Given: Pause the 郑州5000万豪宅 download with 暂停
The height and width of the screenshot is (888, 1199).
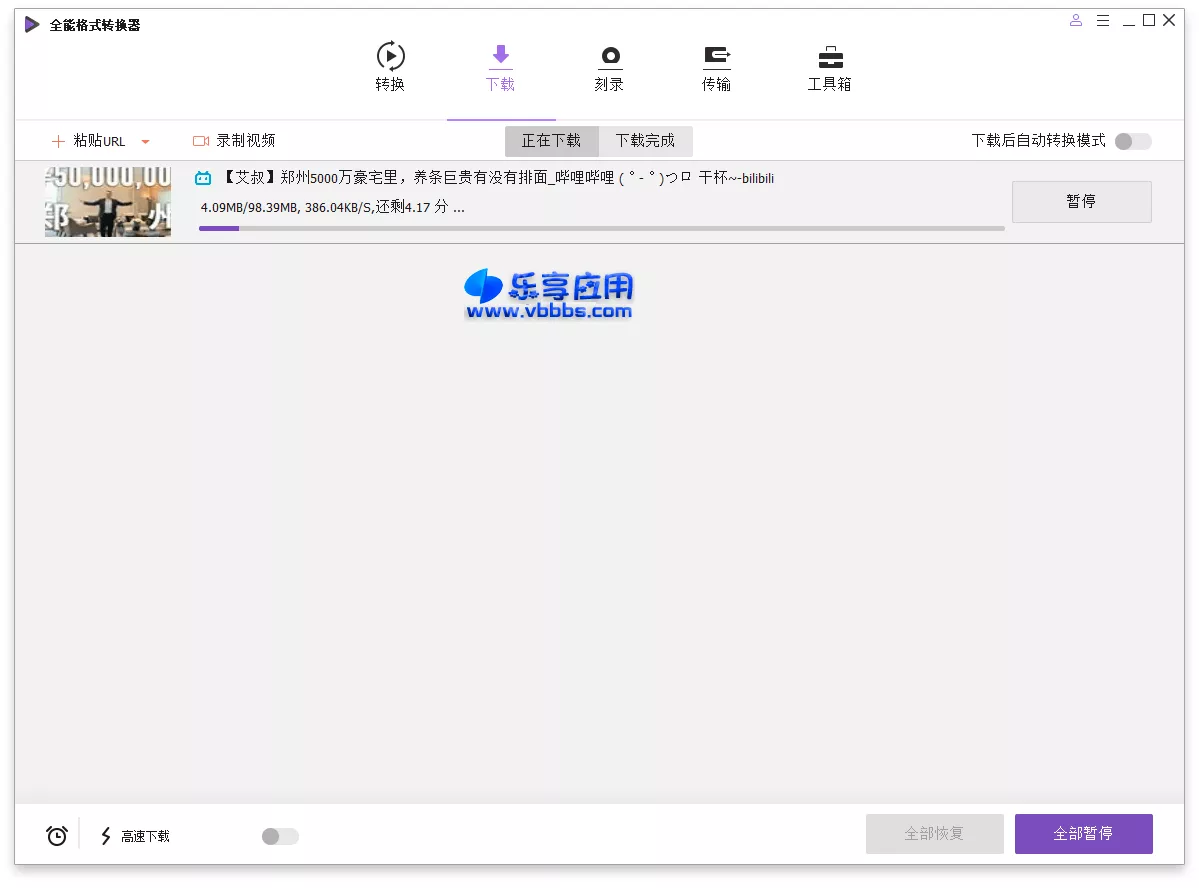Looking at the screenshot, I should pyautogui.click(x=1081, y=201).
